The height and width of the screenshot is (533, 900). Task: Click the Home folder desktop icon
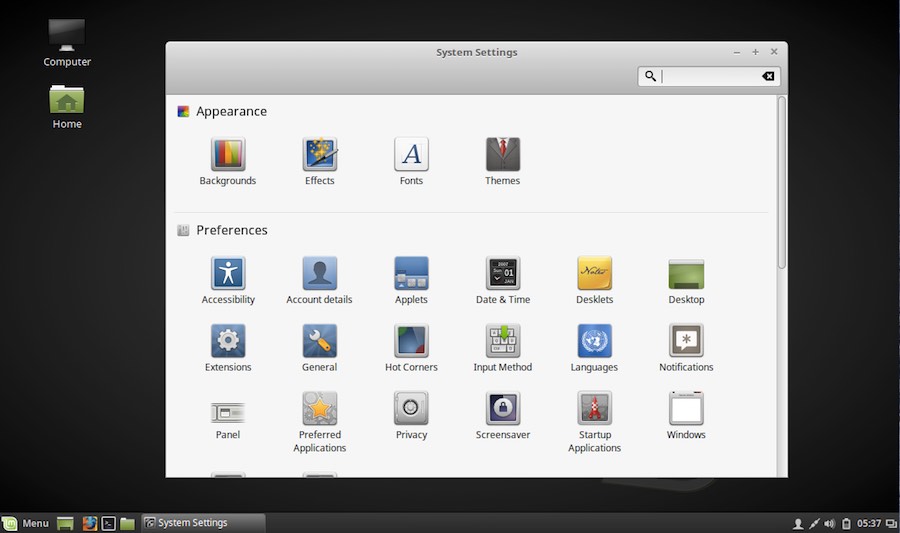(x=67, y=99)
